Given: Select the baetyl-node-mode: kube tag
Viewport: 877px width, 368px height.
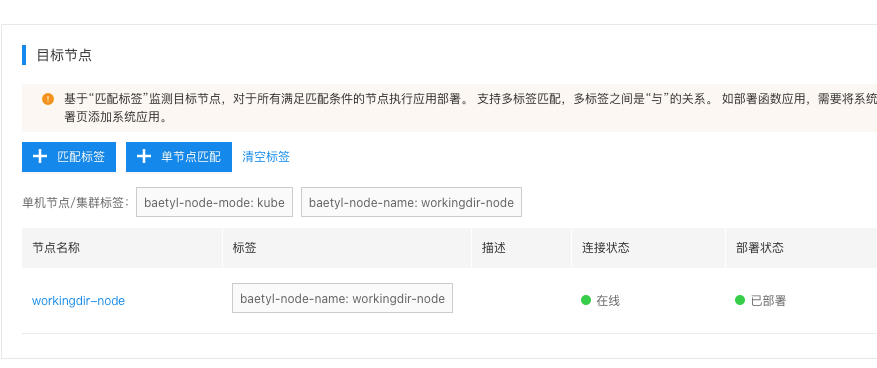Looking at the screenshot, I should 214,202.
